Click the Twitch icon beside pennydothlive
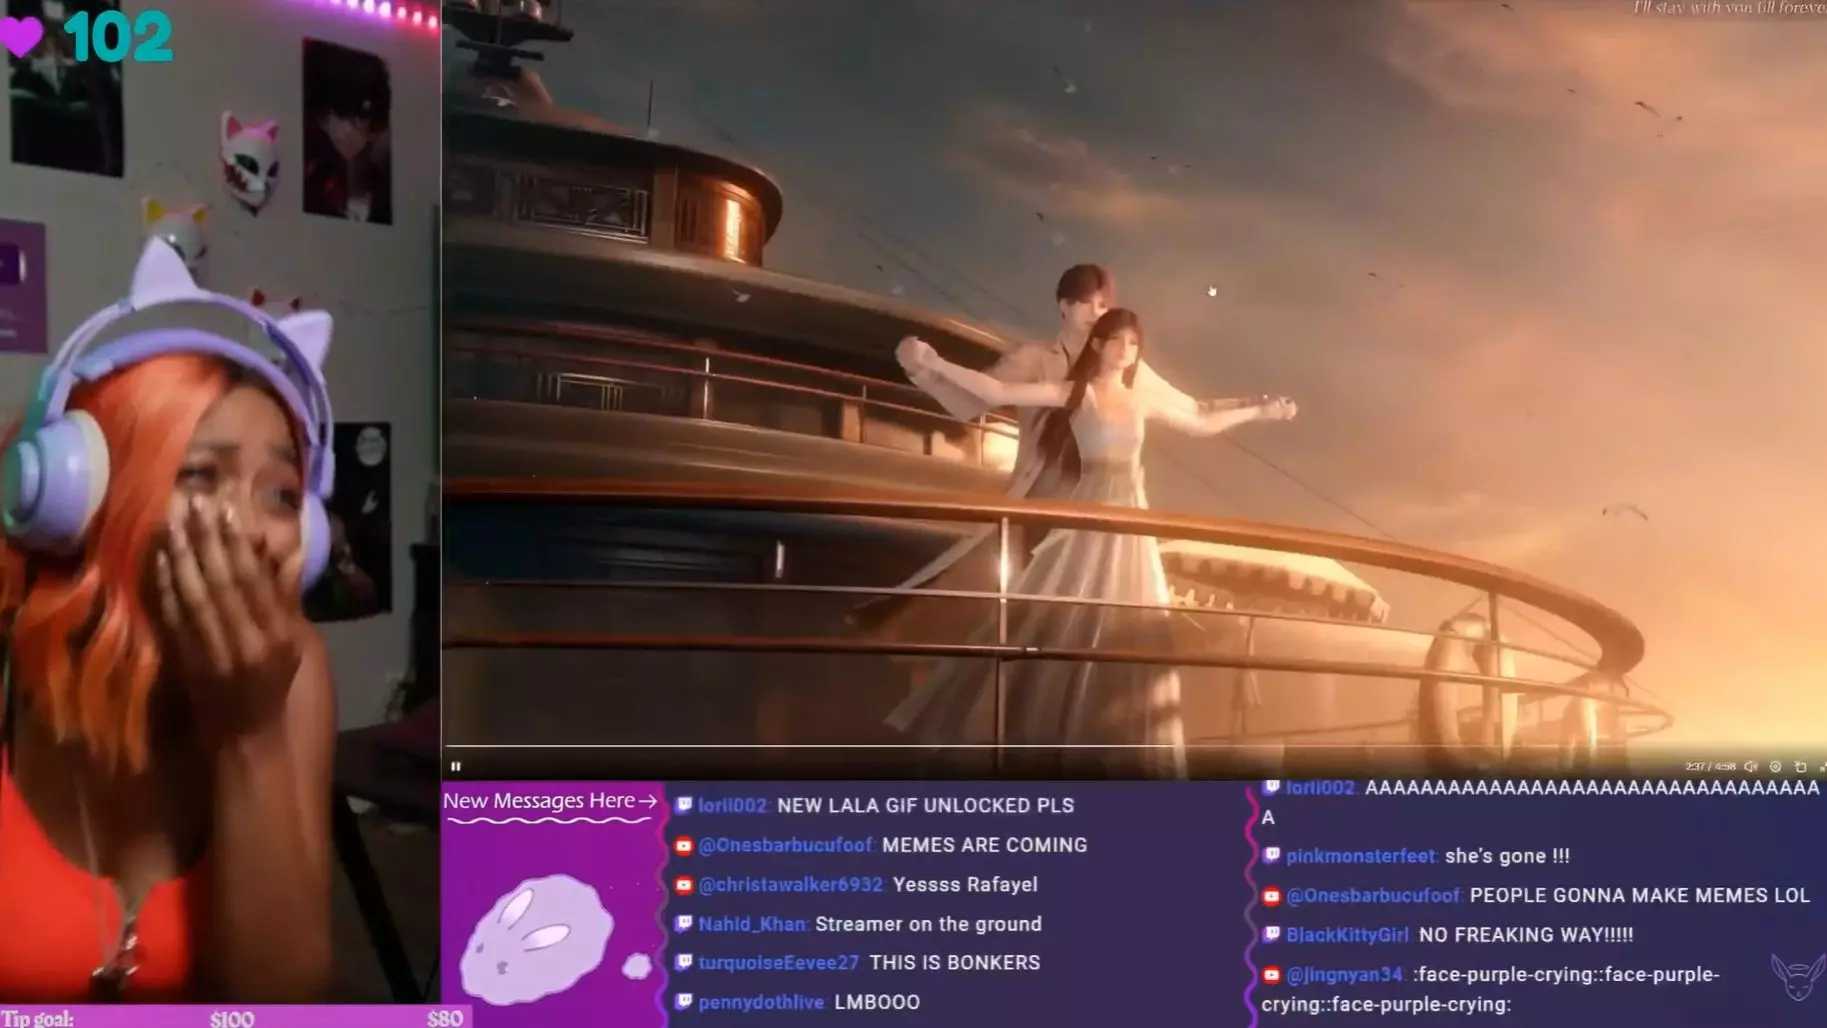 click(x=684, y=1002)
